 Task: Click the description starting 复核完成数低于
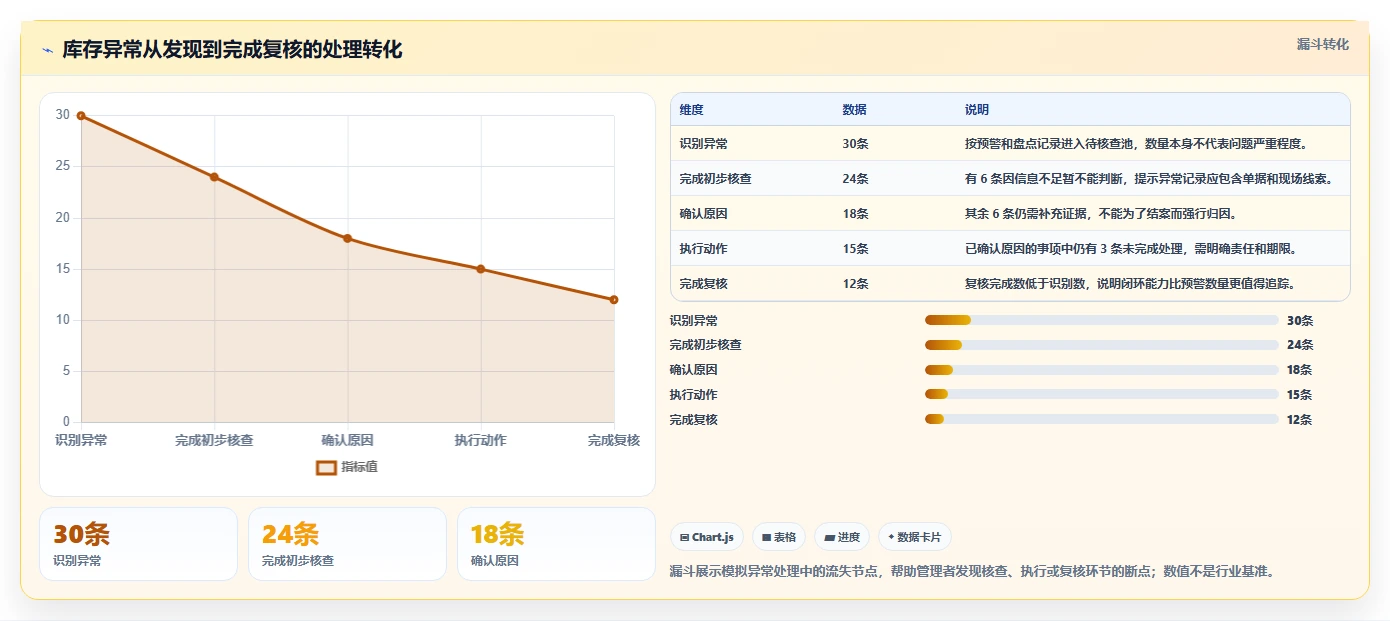tap(1130, 284)
